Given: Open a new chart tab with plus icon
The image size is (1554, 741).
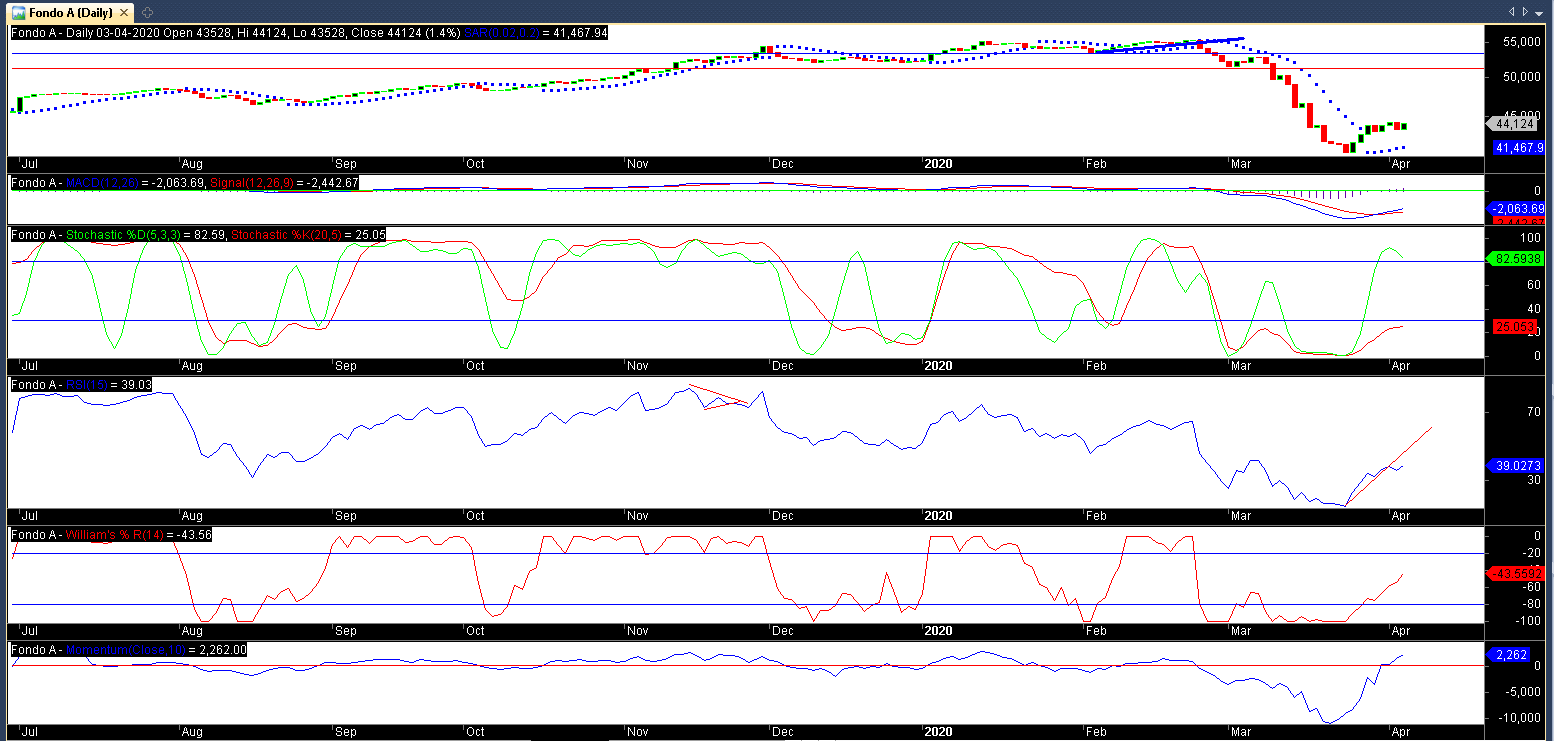Looking at the screenshot, I should [147, 11].
